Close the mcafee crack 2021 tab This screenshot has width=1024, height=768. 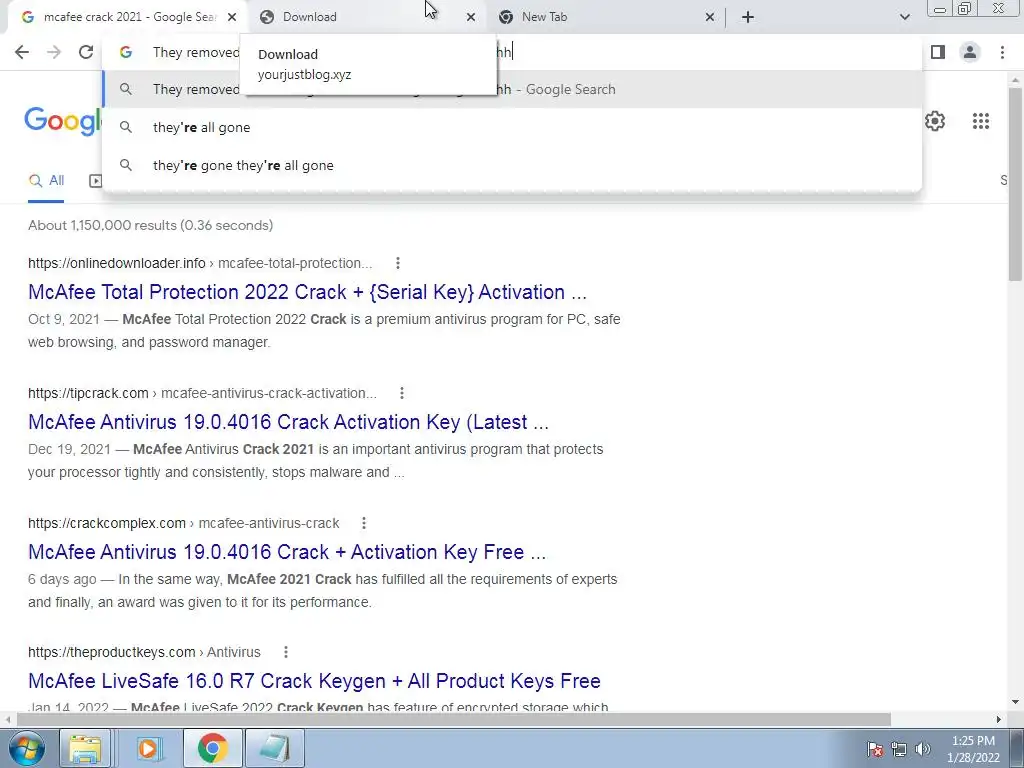[x=232, y=17]
